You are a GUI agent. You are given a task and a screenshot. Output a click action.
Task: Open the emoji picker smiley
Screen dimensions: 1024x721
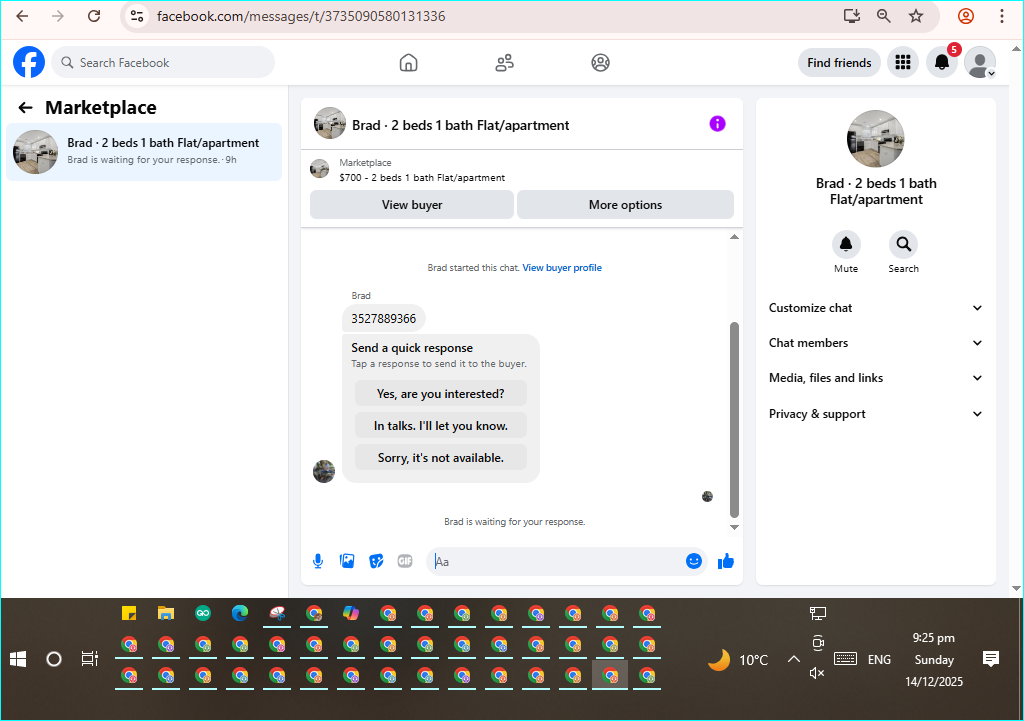click(694, 561)
